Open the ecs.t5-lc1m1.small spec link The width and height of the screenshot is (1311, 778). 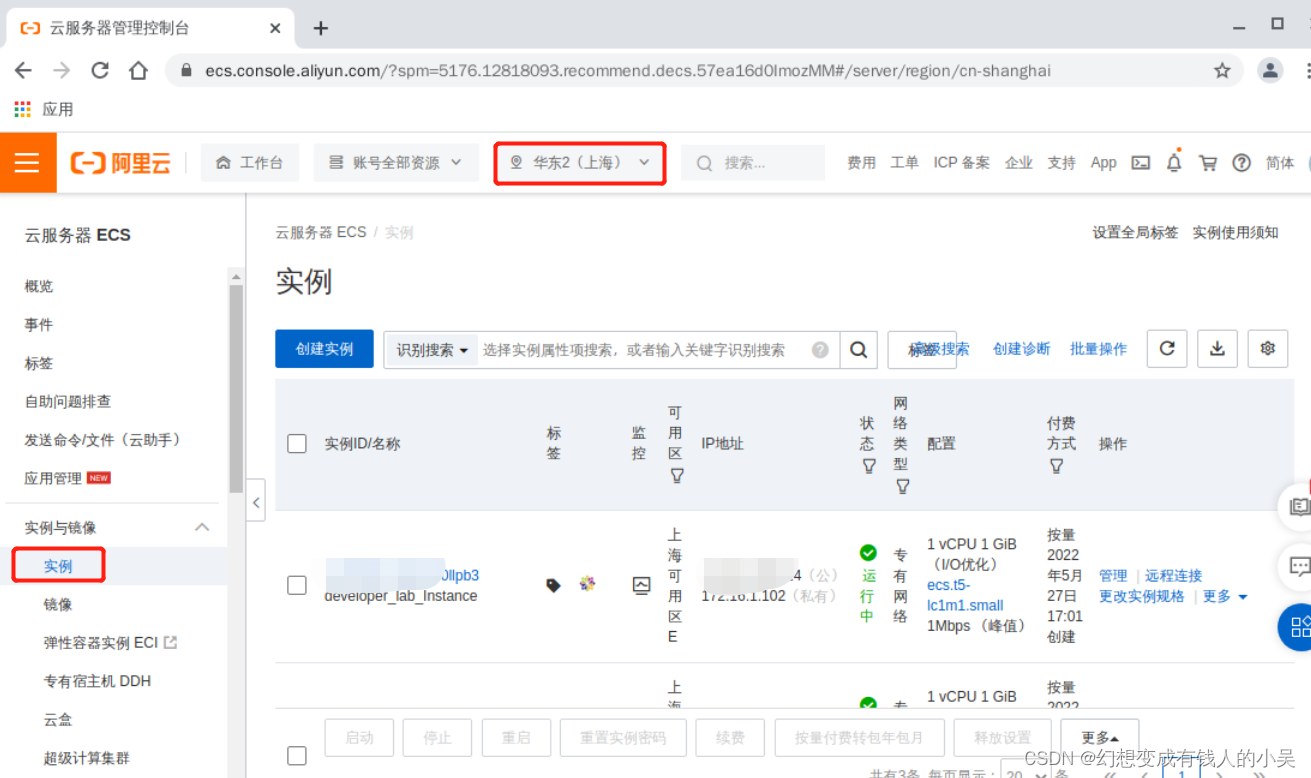coord(965,595)
